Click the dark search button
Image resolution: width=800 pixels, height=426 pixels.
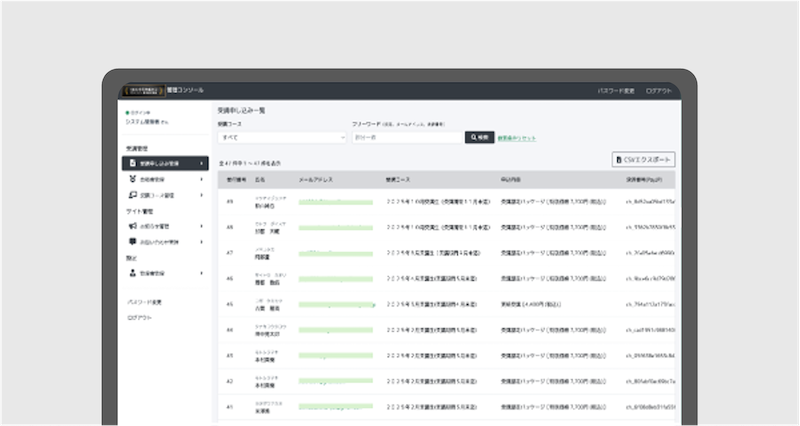pyautogui.click(x=480, y=137)
